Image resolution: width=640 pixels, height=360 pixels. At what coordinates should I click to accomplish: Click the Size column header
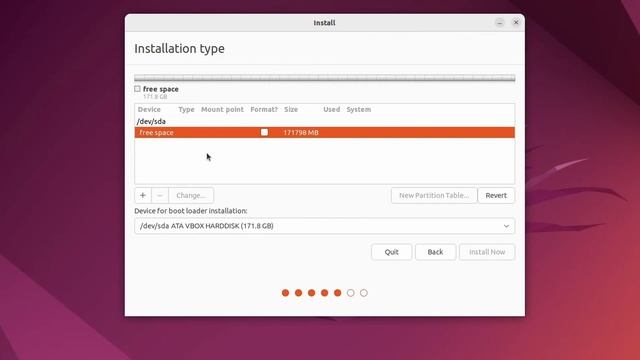coord(291,109)
